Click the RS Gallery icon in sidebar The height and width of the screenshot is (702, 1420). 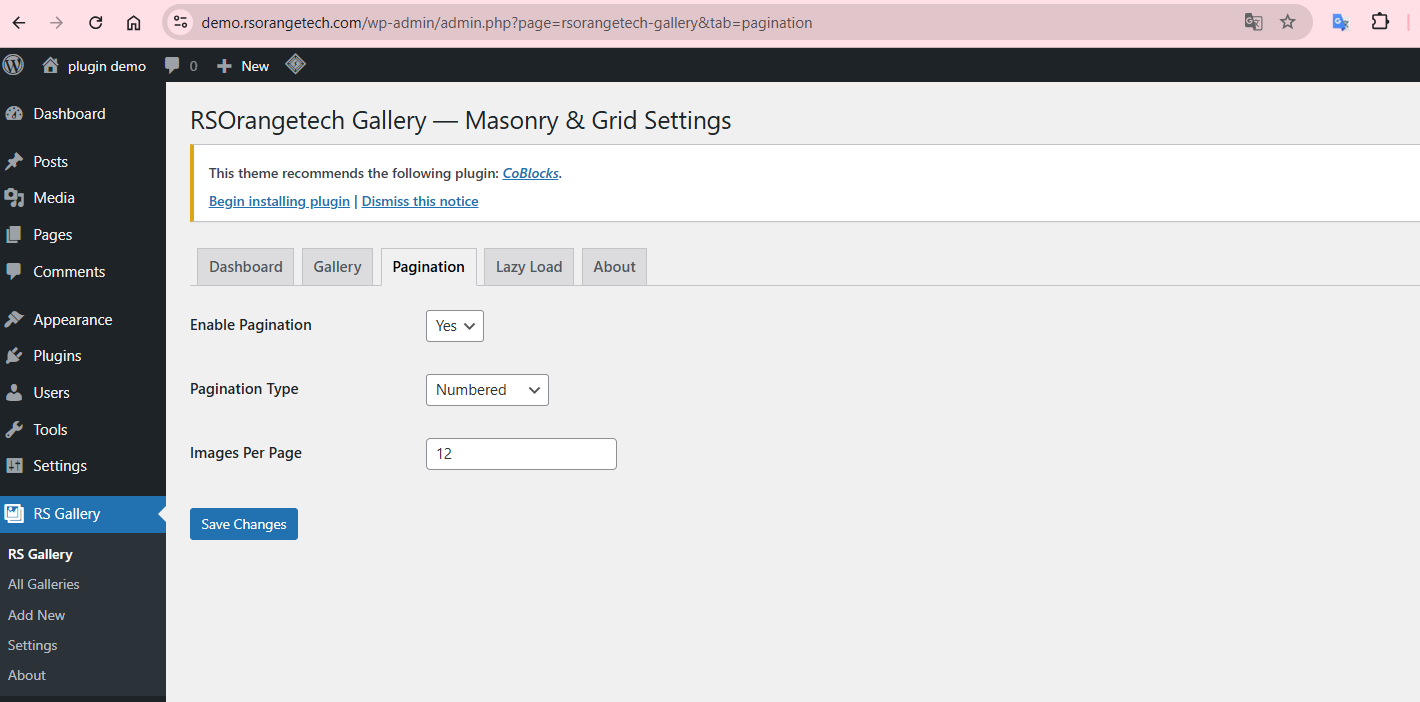click(14, 514)
